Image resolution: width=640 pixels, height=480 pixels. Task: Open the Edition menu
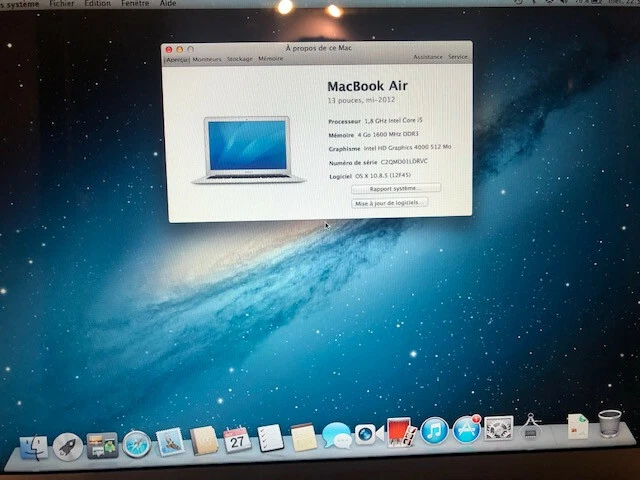tap(98, 3)
